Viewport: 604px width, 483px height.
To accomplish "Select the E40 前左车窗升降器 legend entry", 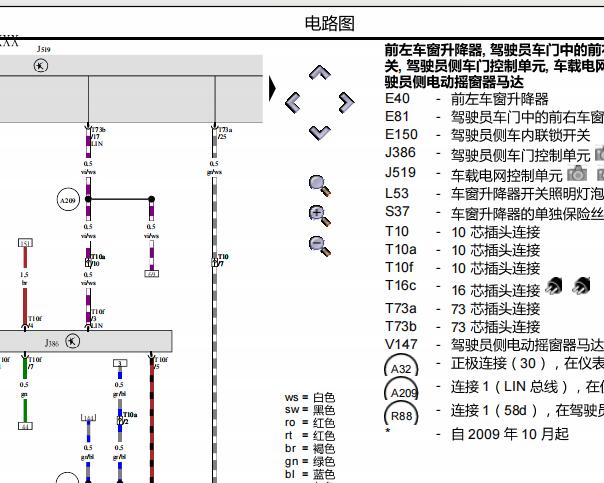I will [x=466, y=99].
